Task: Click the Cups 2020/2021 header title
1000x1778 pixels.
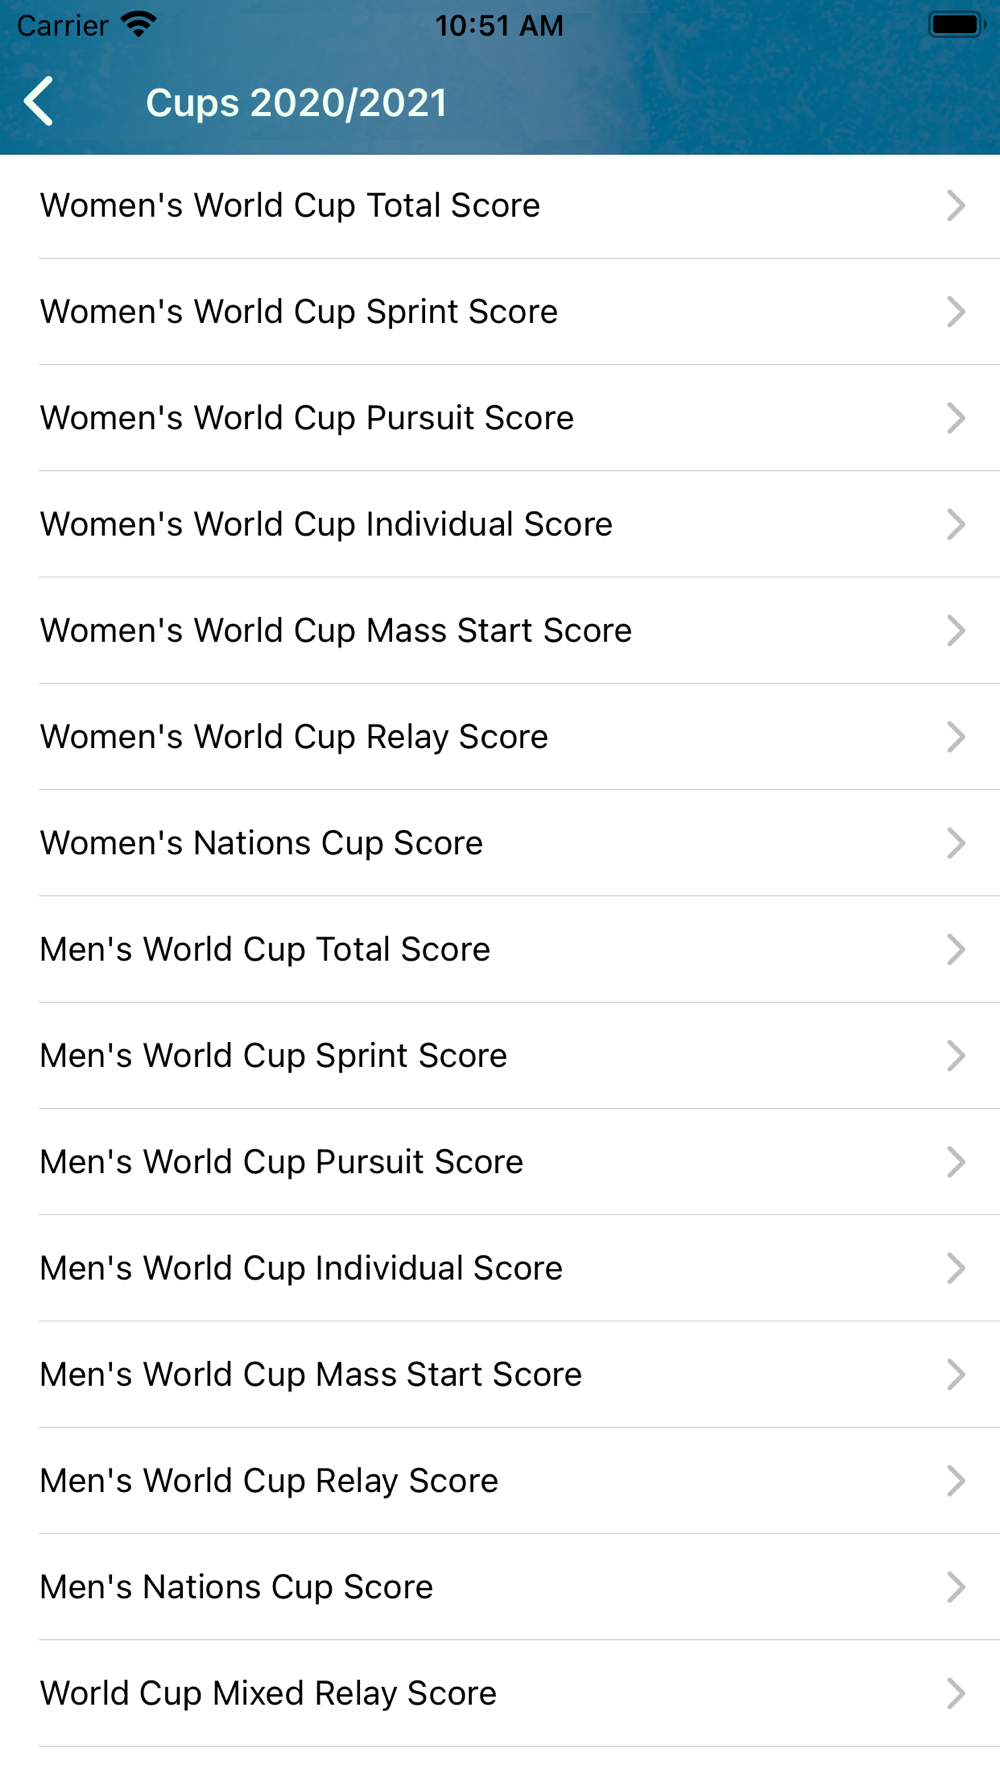Action: pyautogui.click(x=296, y=103)
